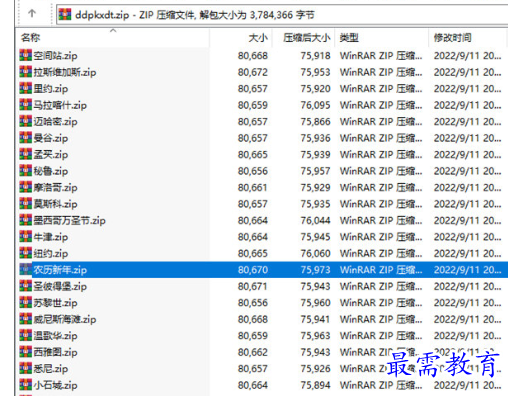Select file name 纽约.zip

click(x=51, y=254)
